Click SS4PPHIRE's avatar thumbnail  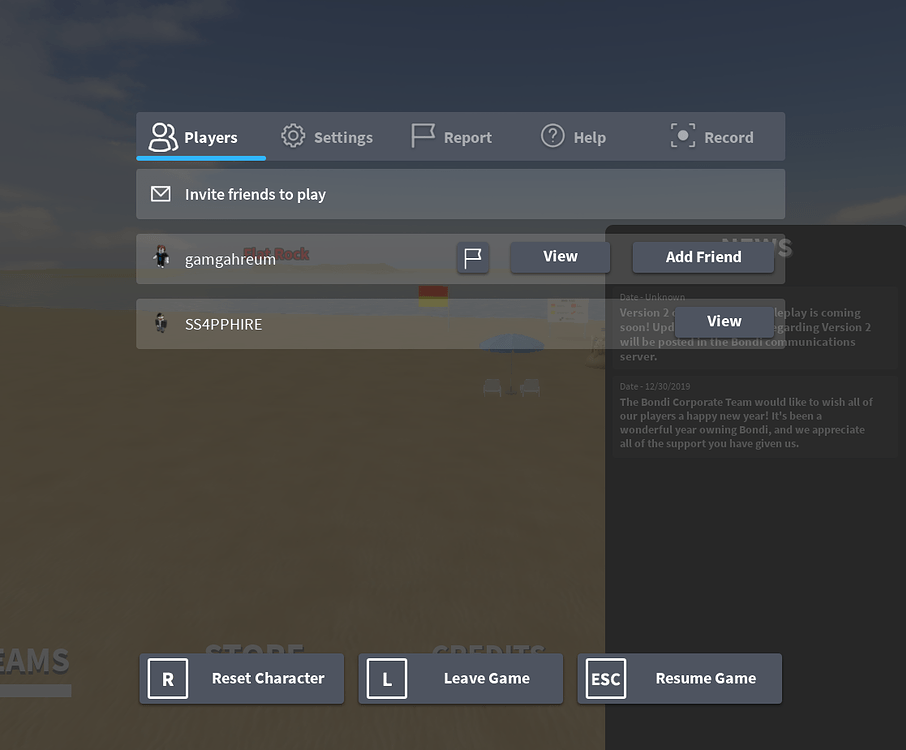[x=162, y=323]
